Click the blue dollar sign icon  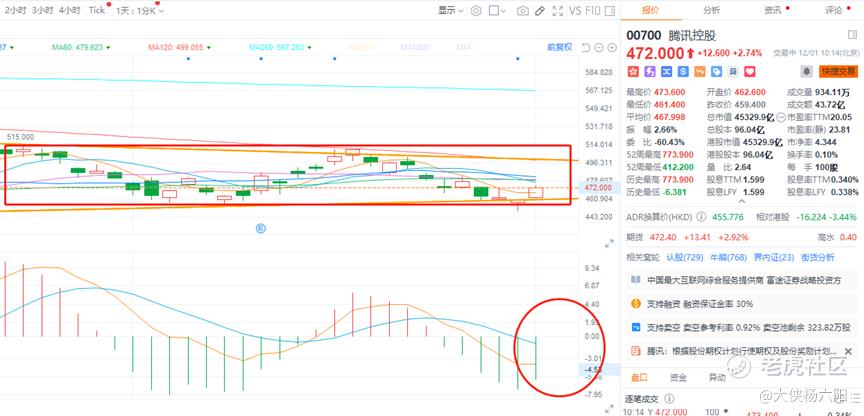pyautogui.click(x=683, y=71)
